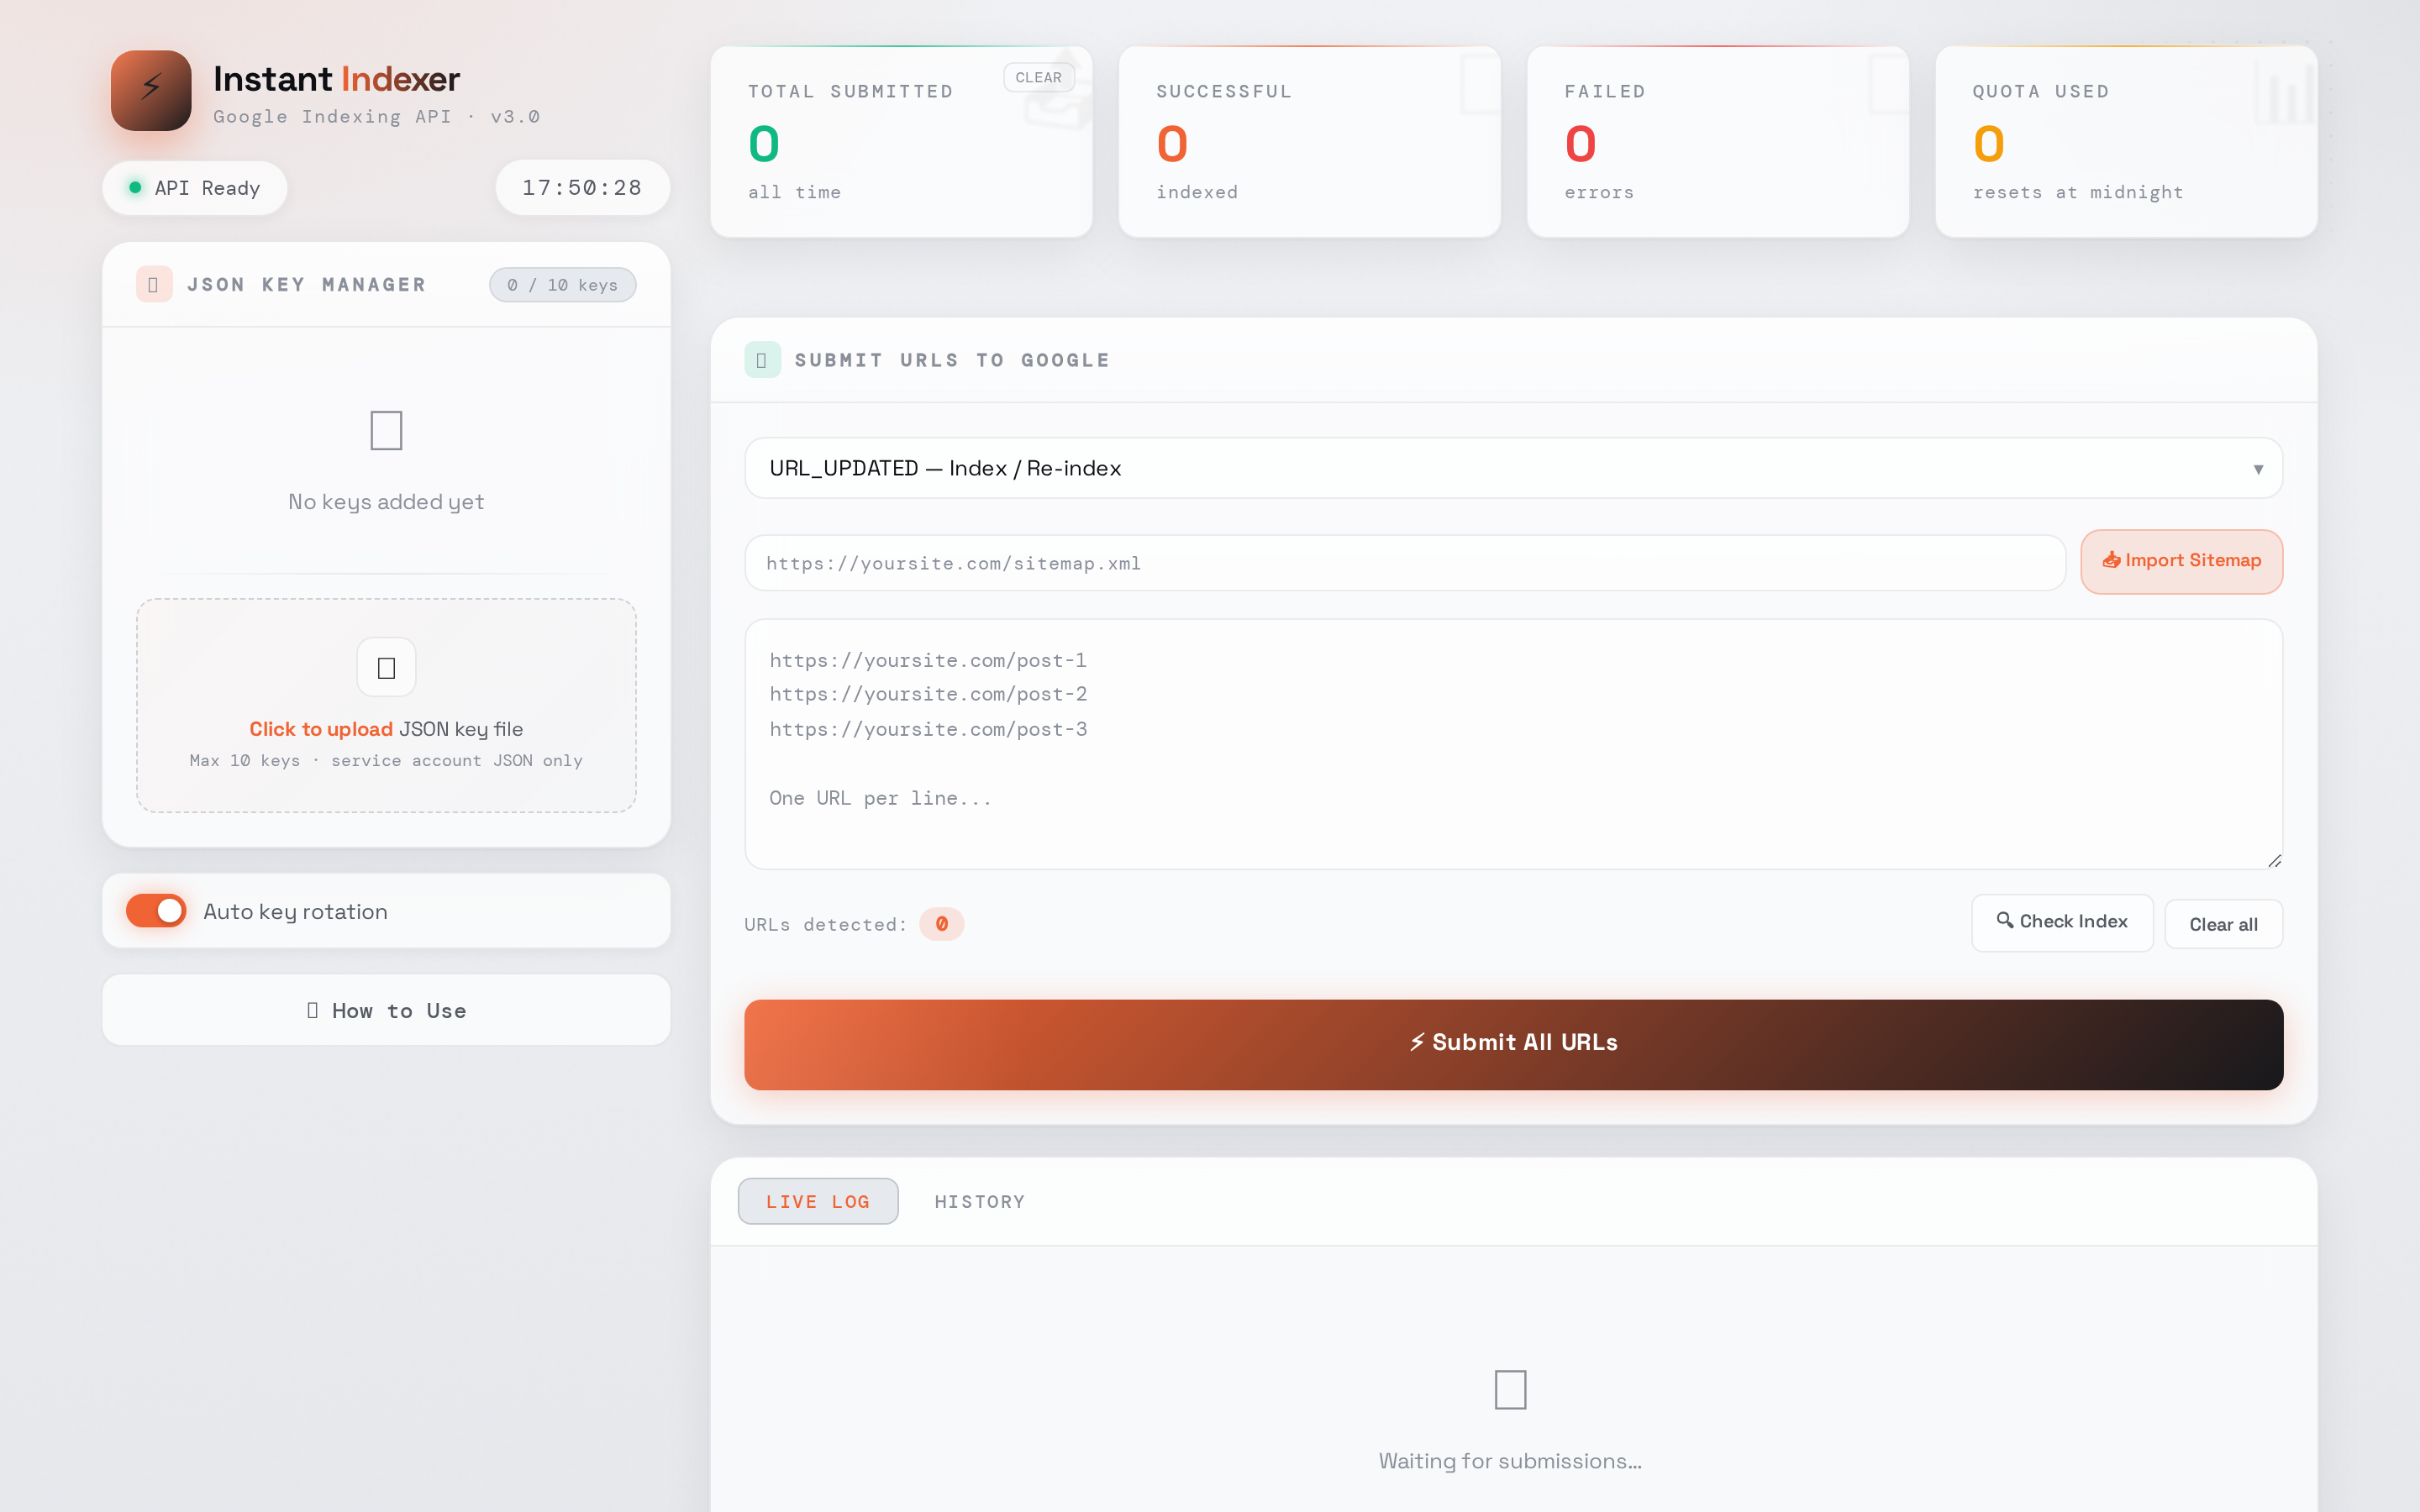Screen dimensions: 2420x1512
Task: Click the JSON Key Manager header icon
Action: click(x=154, y=284)
